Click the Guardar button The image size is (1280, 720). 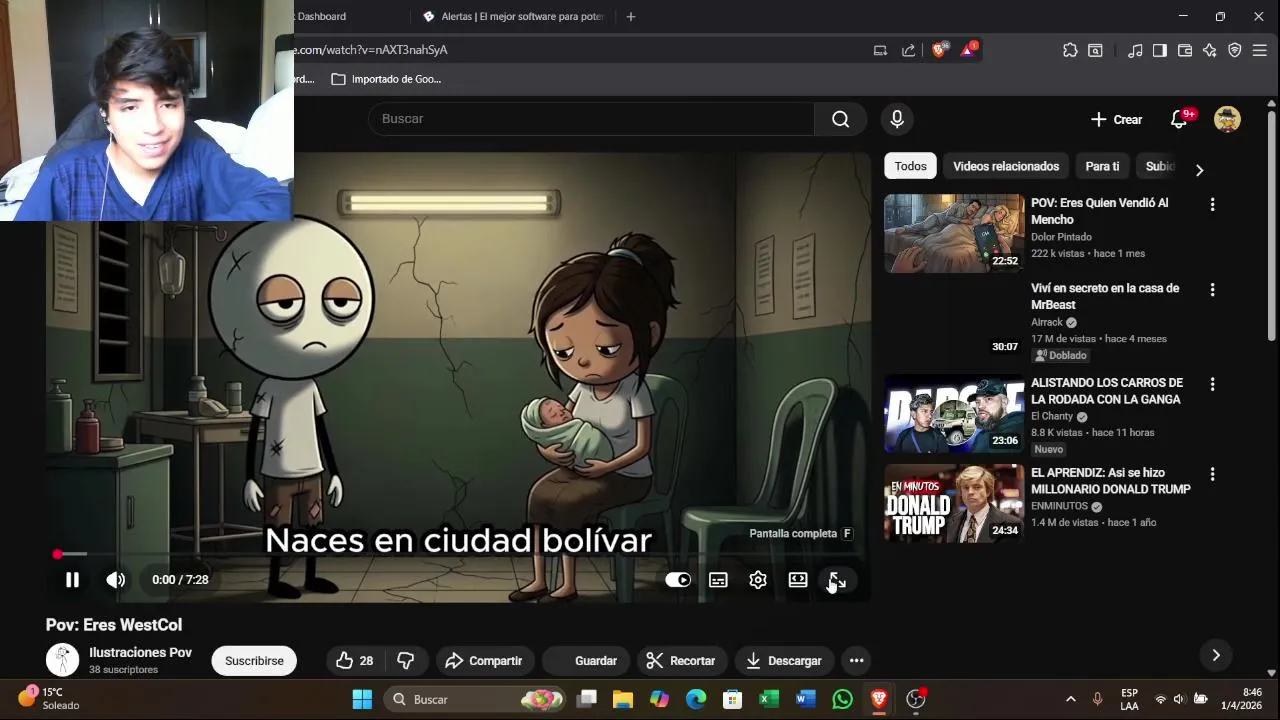pyautogui.click(x=588, y=661)
